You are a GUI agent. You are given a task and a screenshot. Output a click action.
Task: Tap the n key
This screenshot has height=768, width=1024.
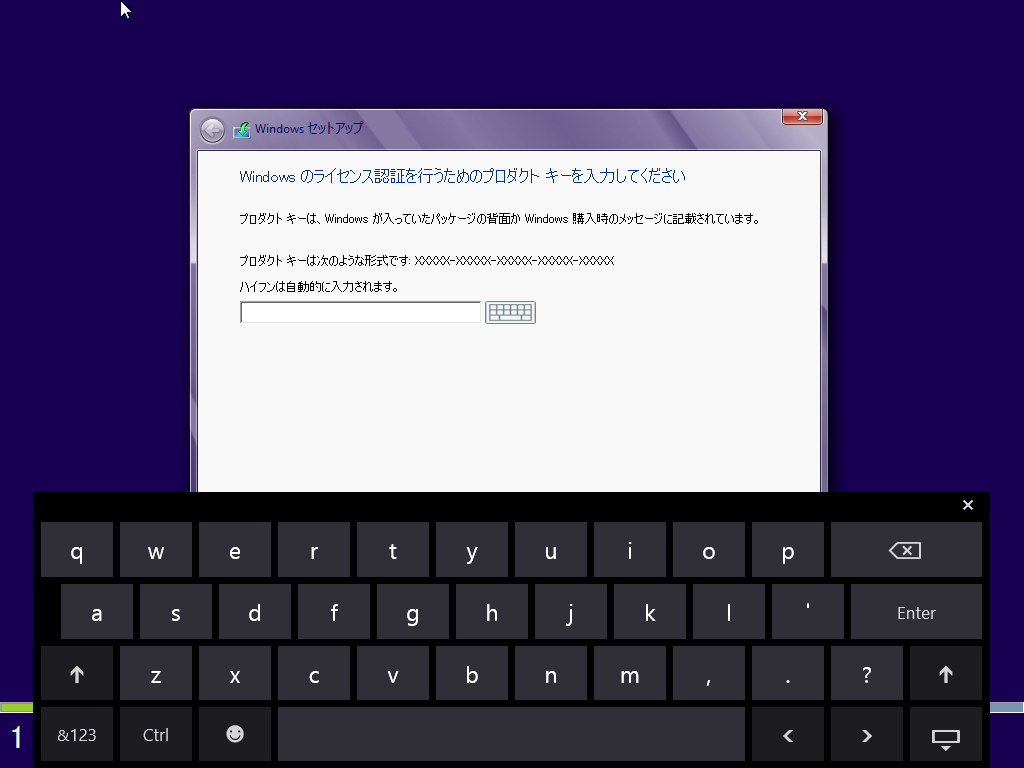coord(551,673)
